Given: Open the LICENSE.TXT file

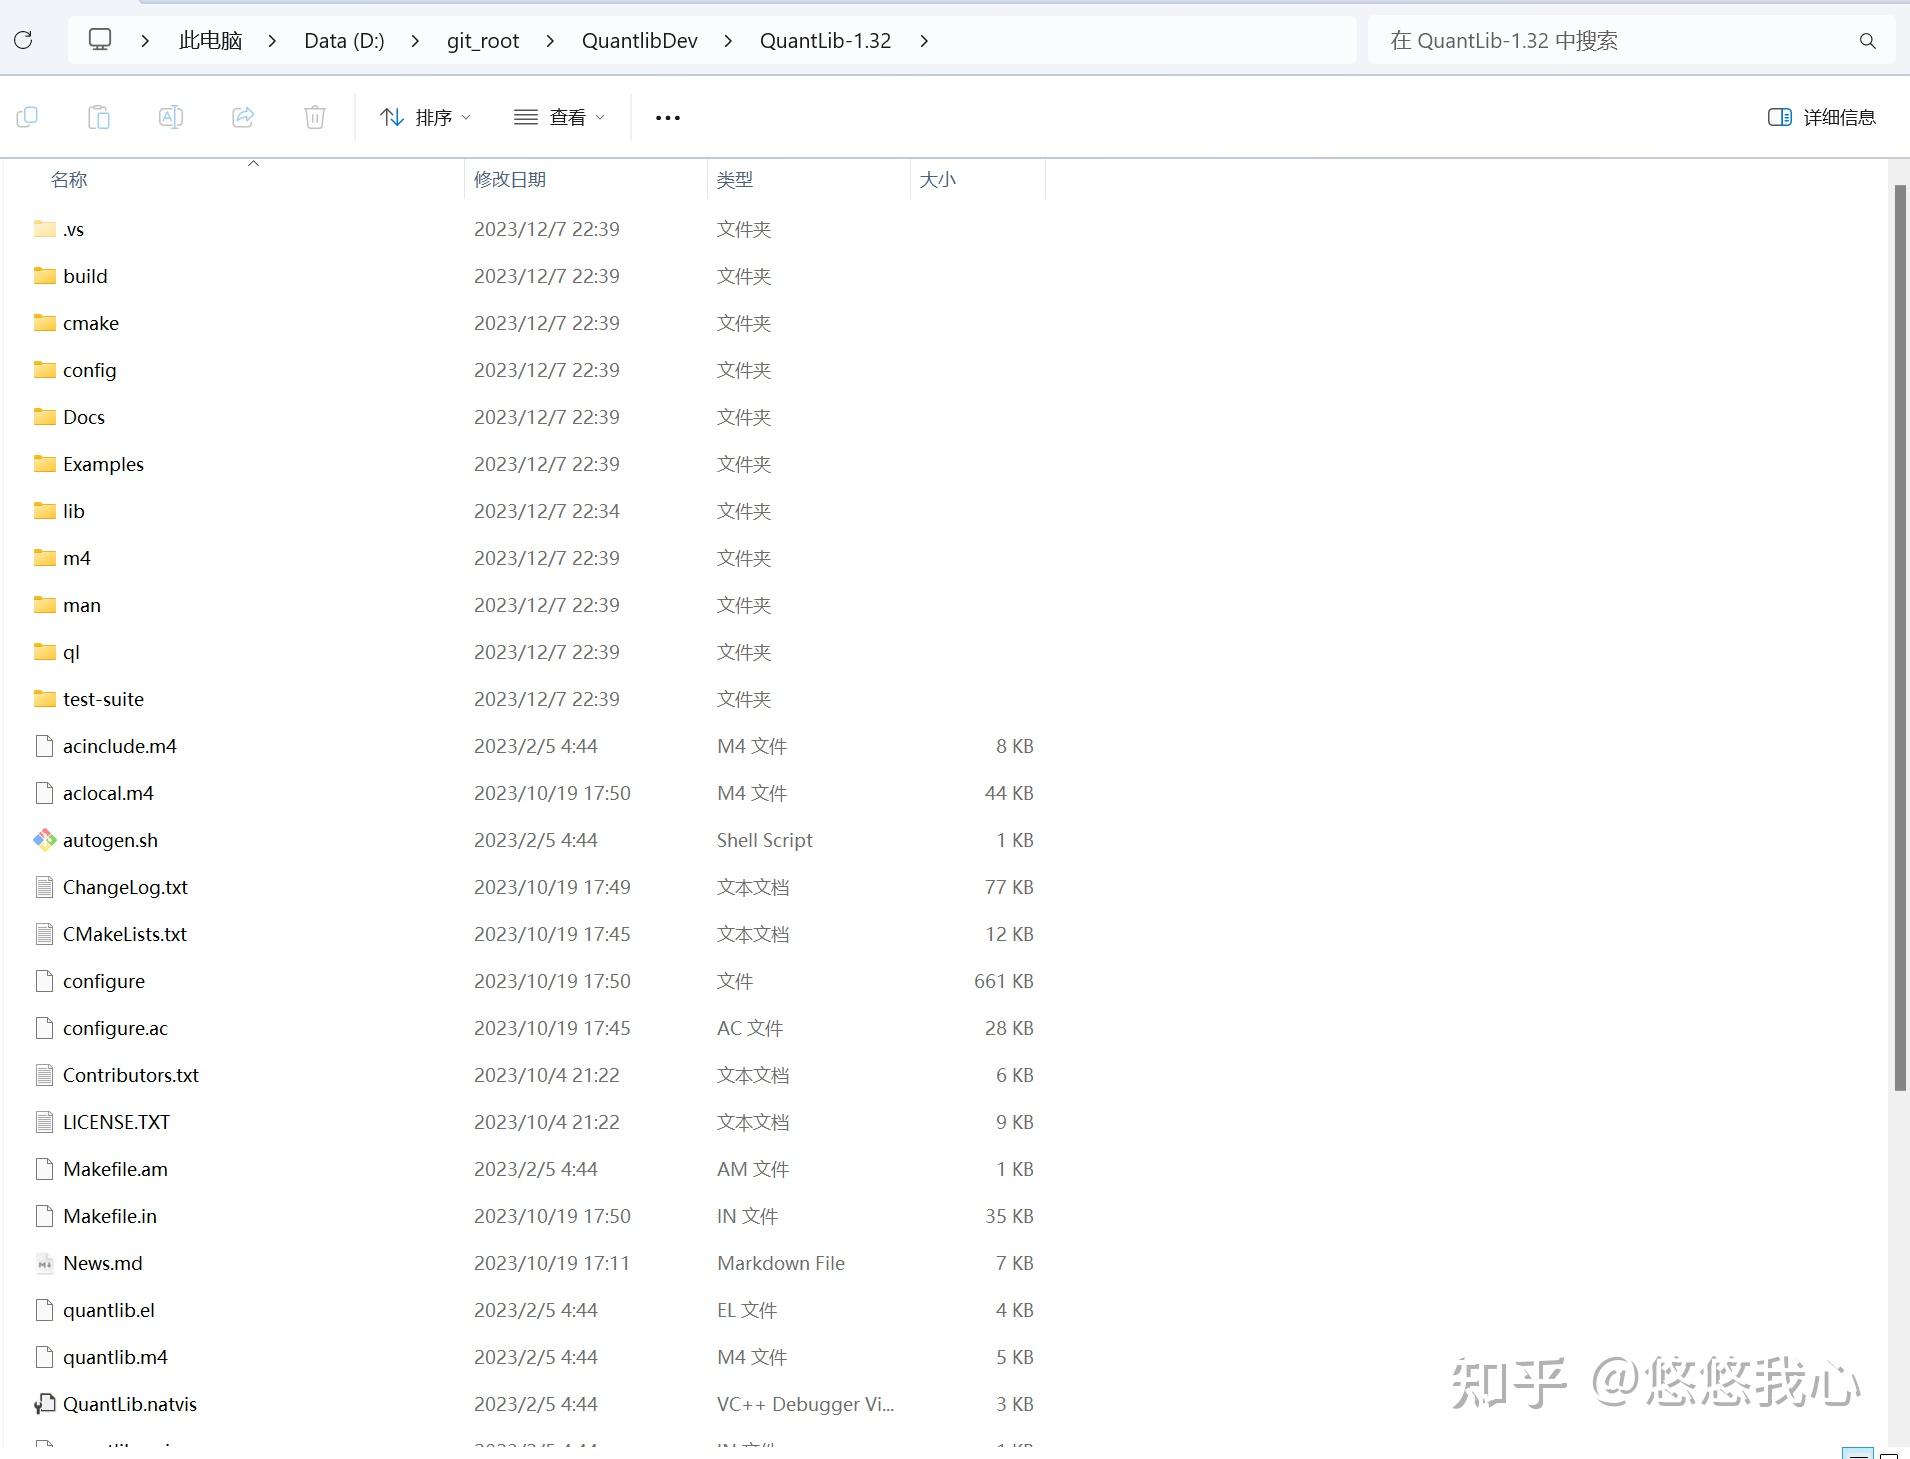Looking at the screenshot, I should pyautogui.click(x=116, y=1121).
